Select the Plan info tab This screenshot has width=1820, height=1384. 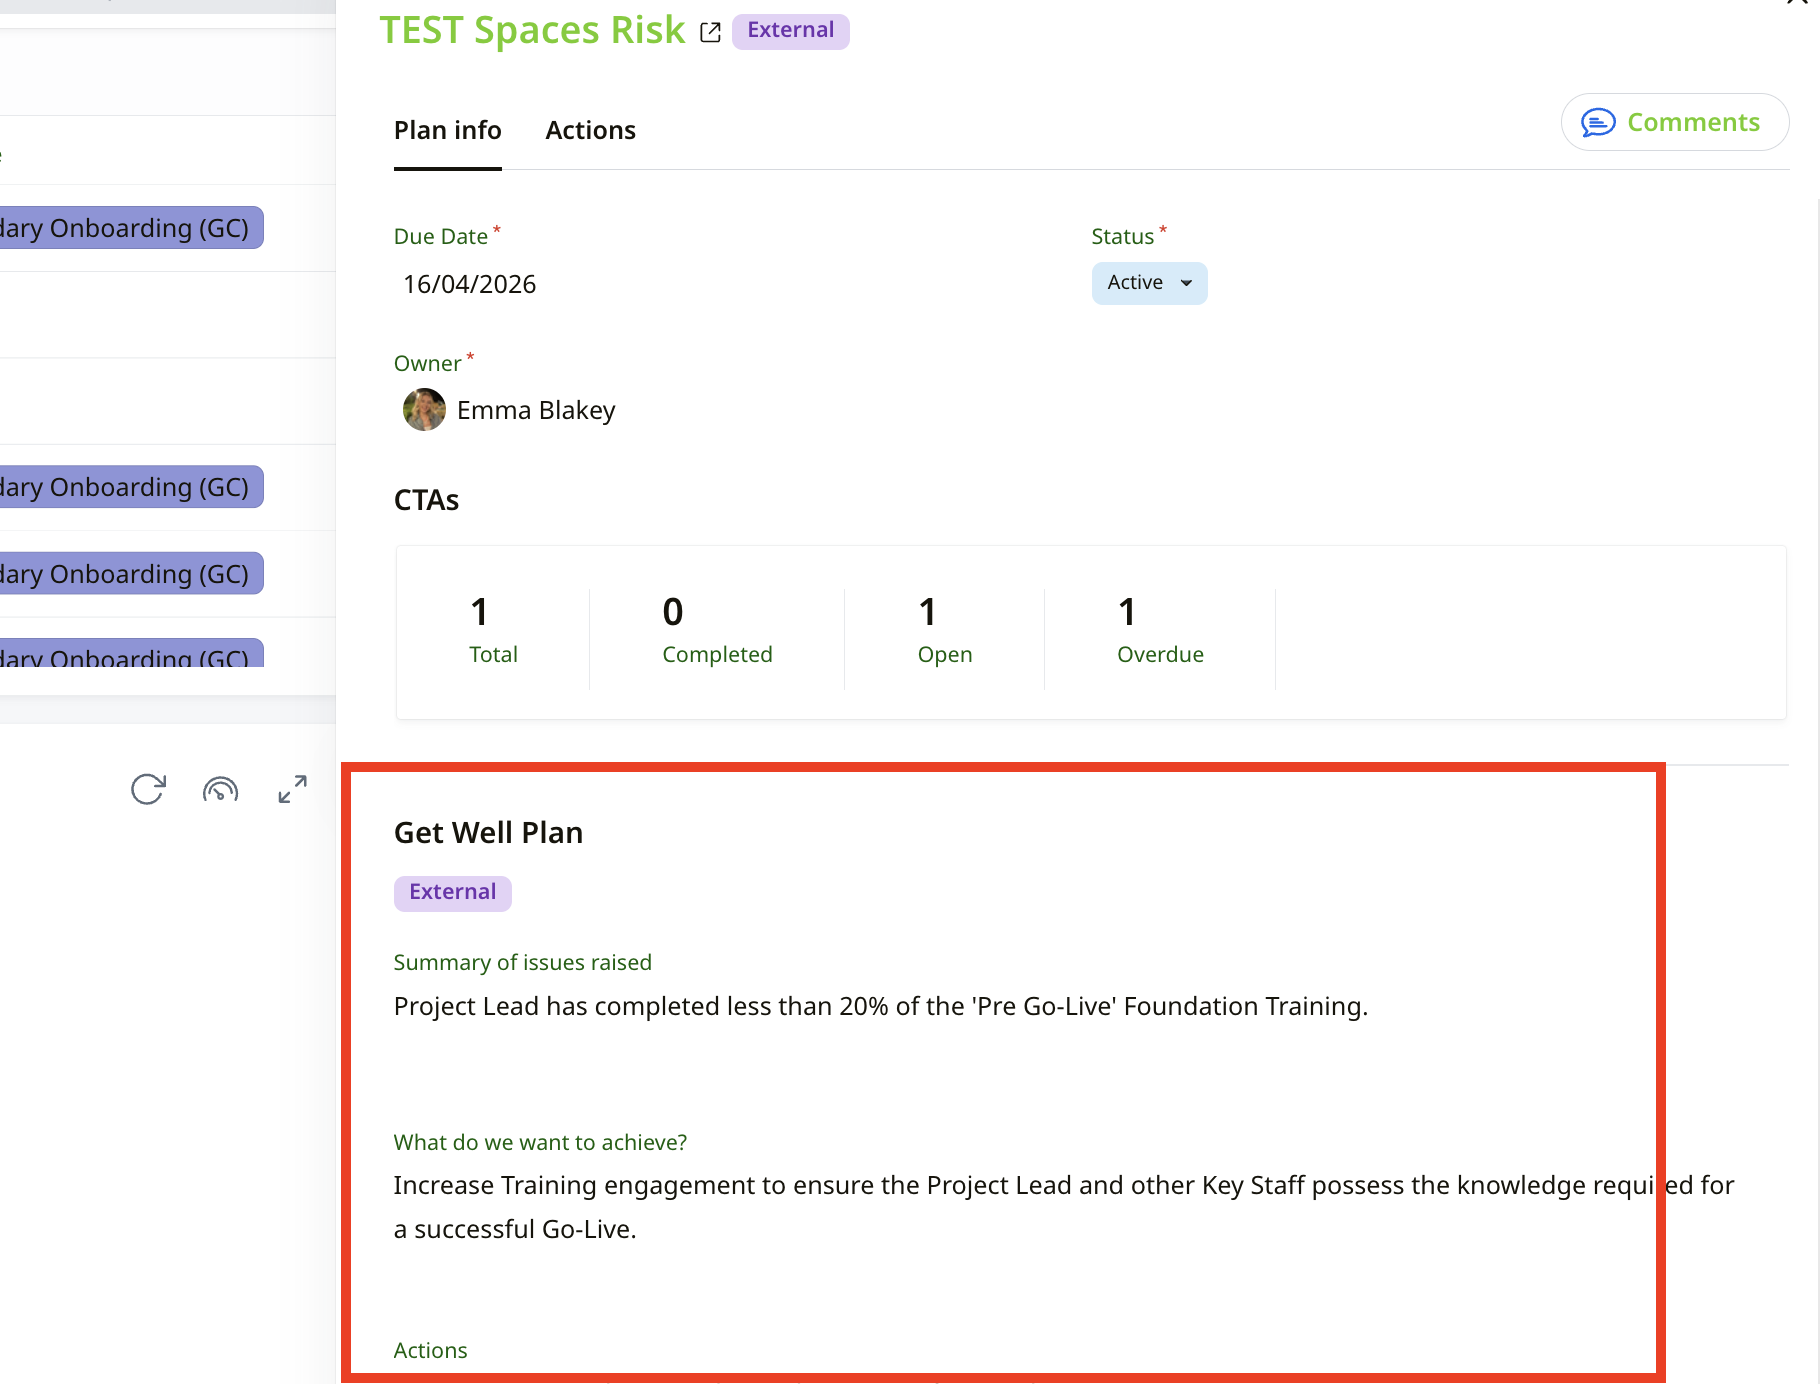(447, 130)
